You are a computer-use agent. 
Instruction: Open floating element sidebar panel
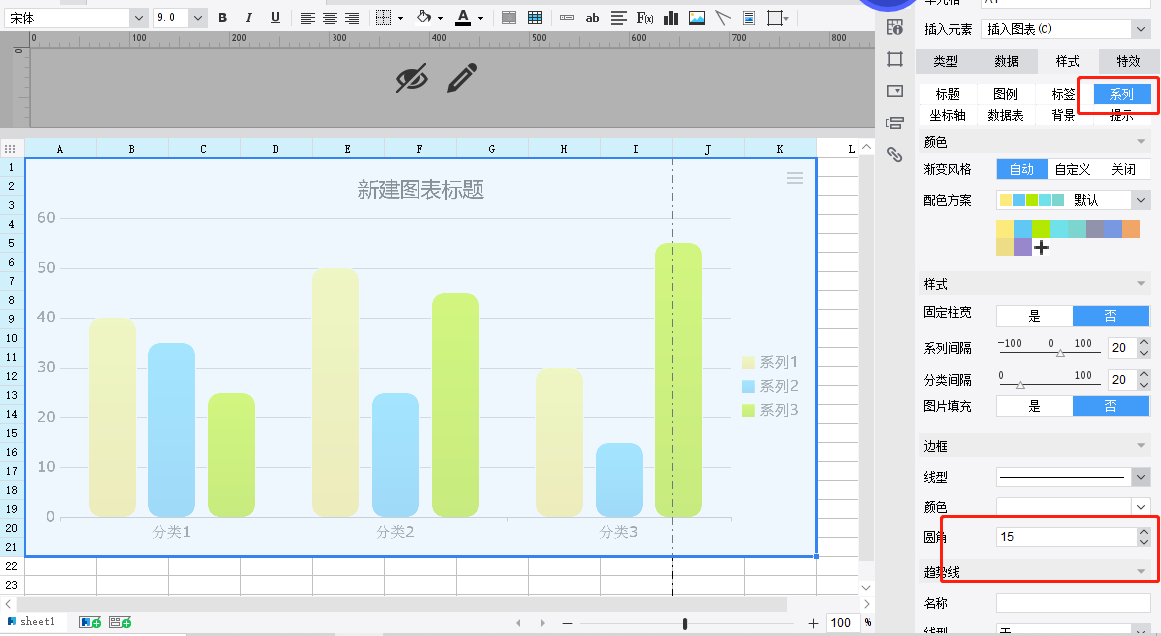coord(895,59)
